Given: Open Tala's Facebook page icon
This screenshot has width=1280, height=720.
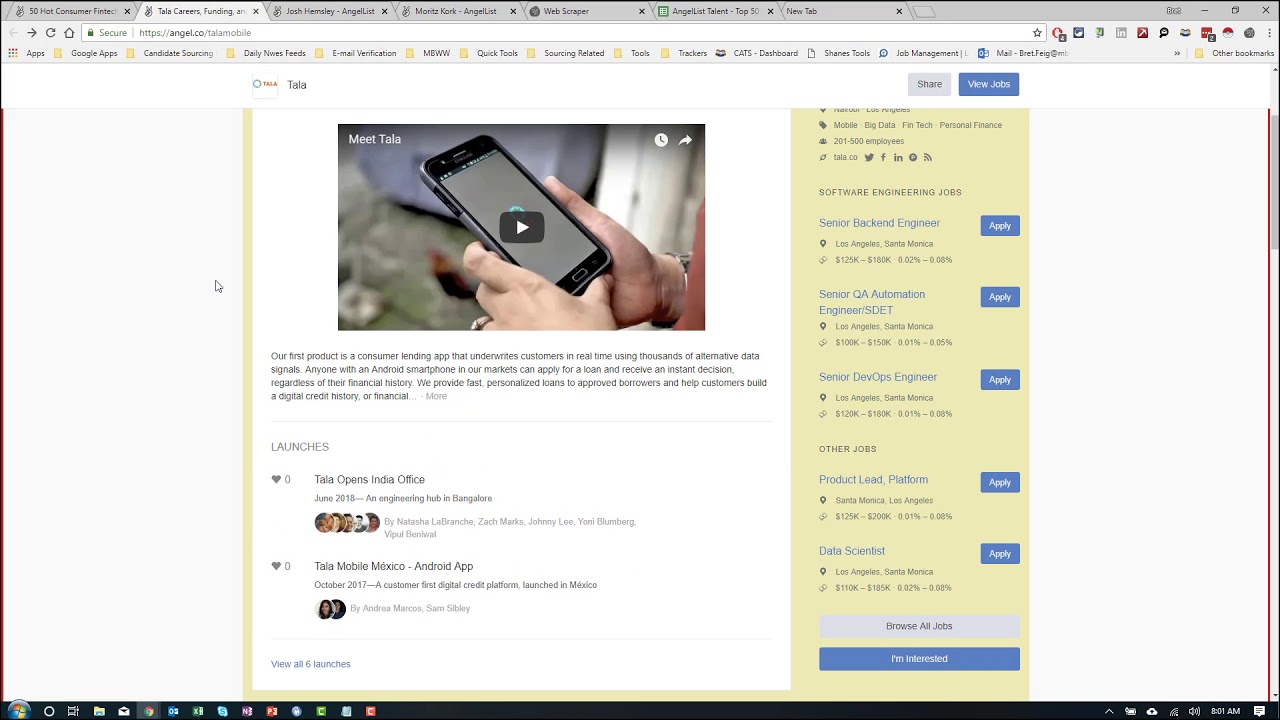Looking at the screenshot, I should 883,157.
